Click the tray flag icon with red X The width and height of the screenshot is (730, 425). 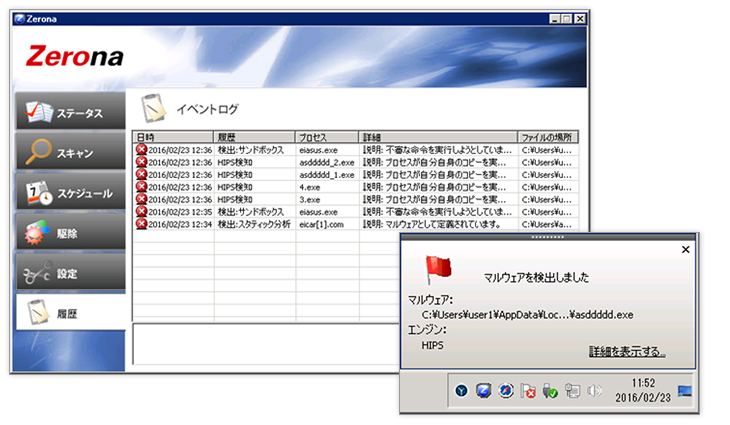(528, 391)
